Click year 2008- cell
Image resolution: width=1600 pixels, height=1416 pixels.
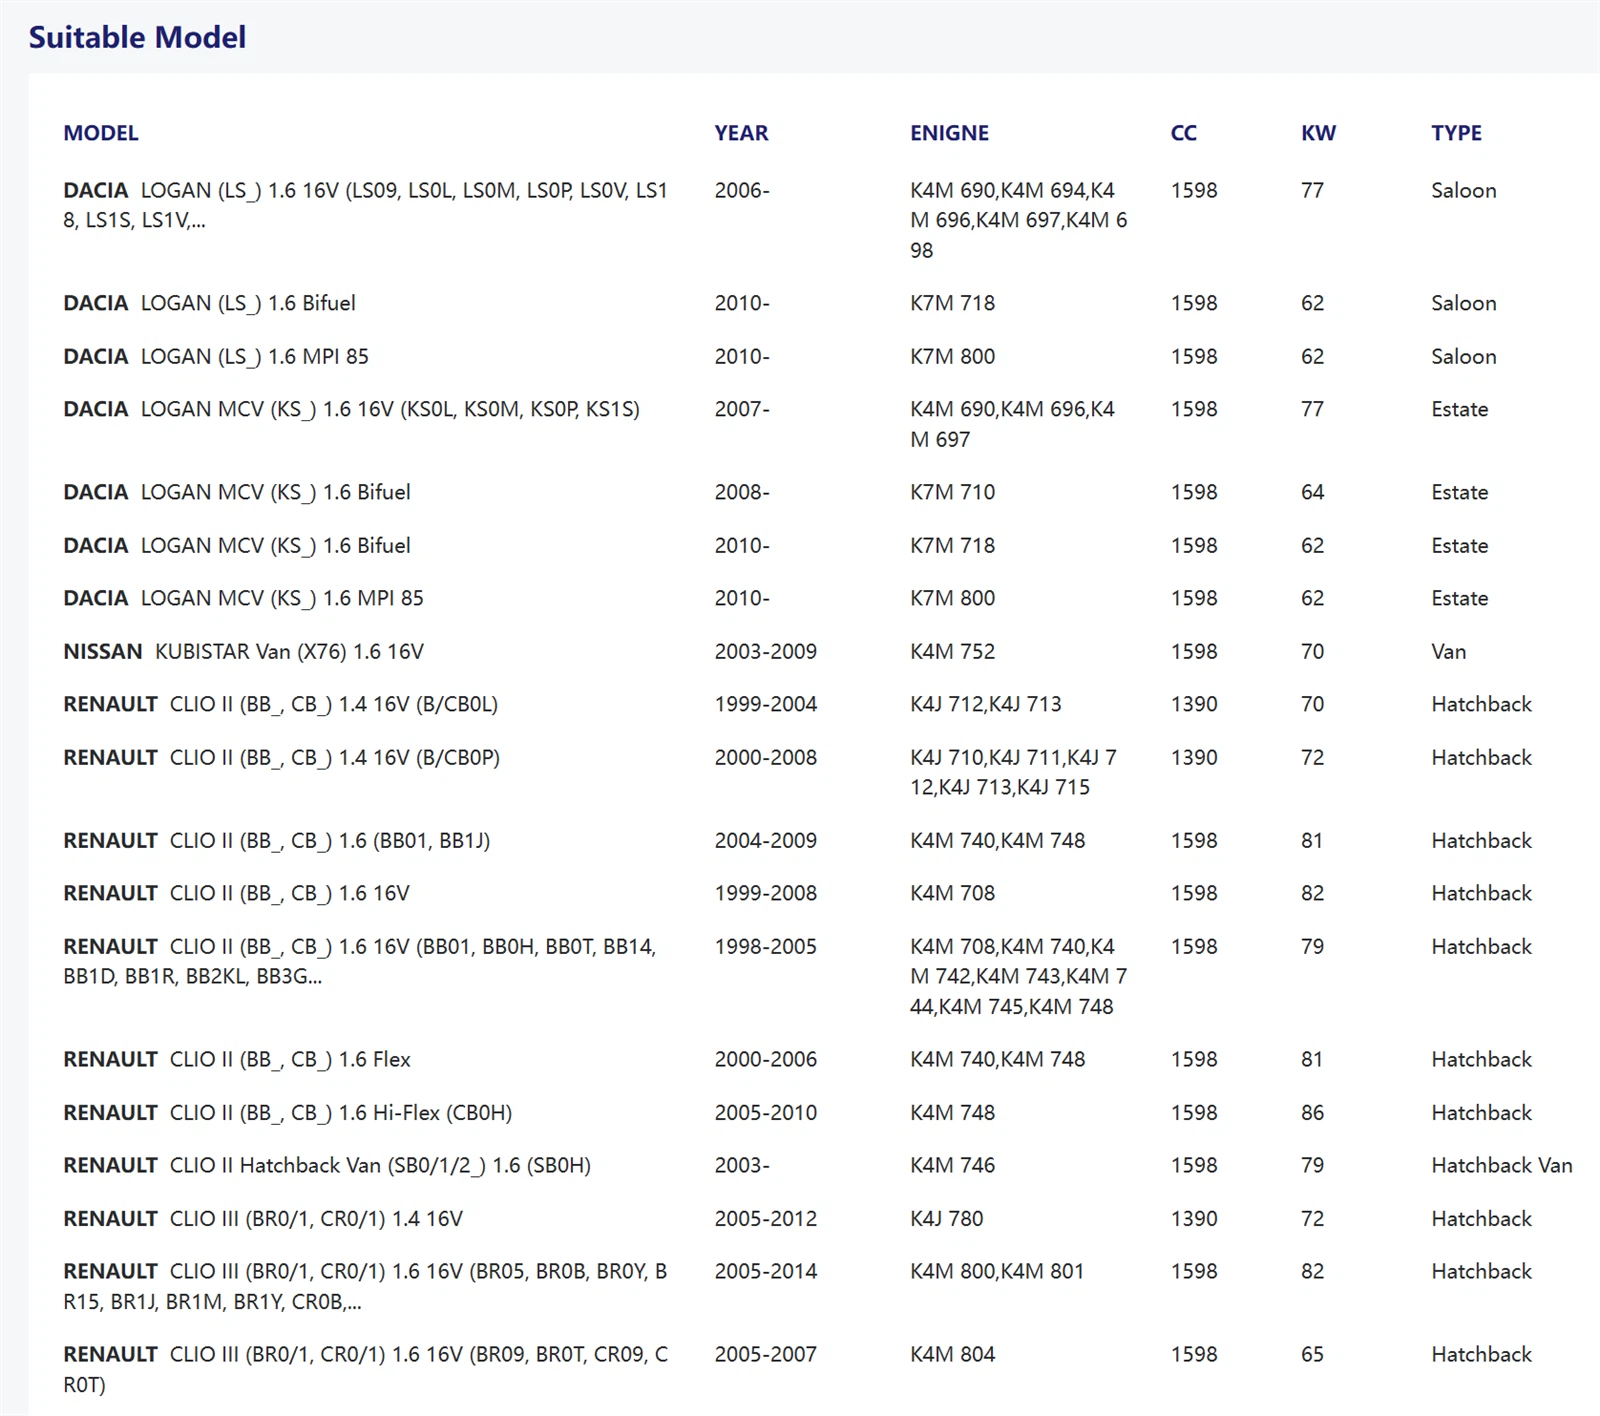(742, 492)
